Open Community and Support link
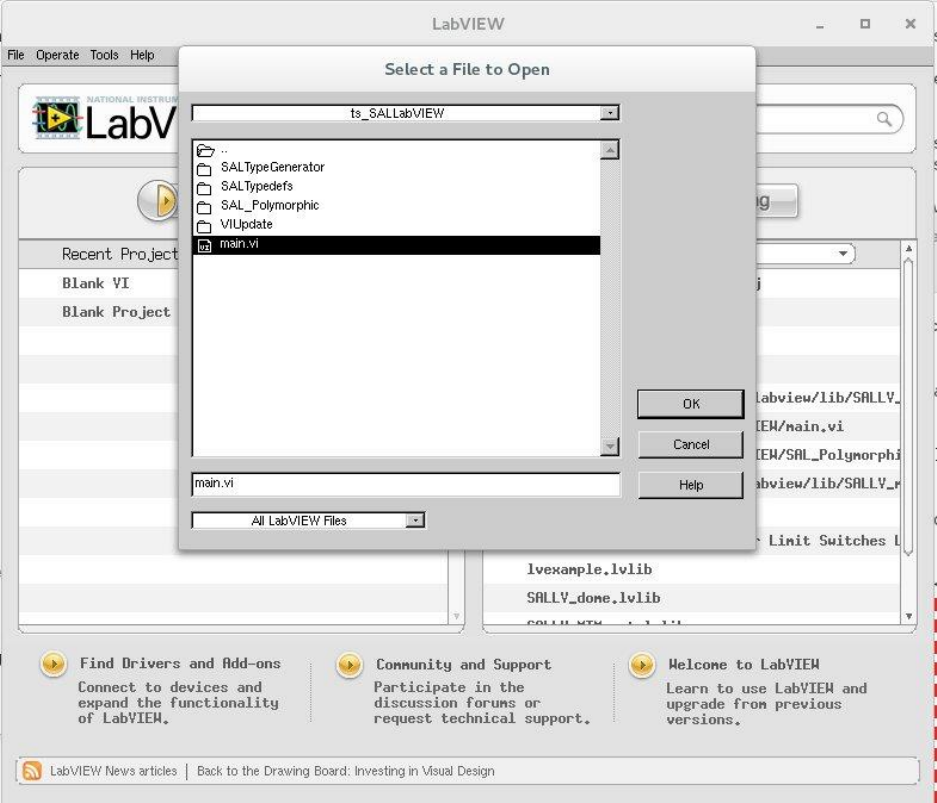 click(x=464, y=664)
